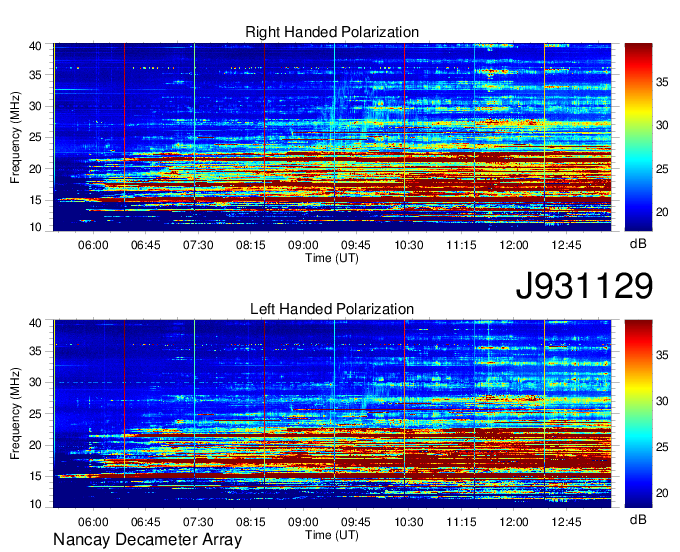Click 07:30 time tick on Right Handed plot

[x=198, y=245]
